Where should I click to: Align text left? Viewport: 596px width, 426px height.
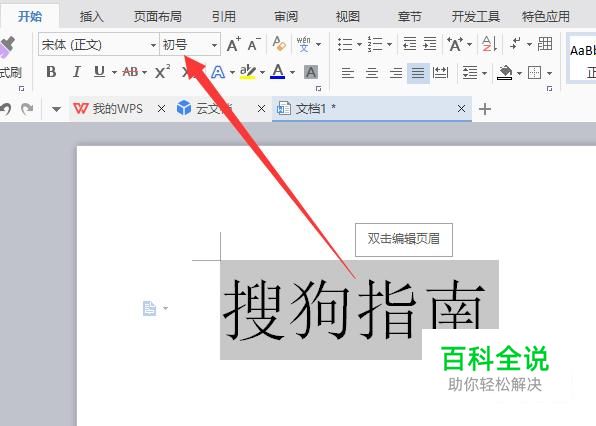click(347, 73)
